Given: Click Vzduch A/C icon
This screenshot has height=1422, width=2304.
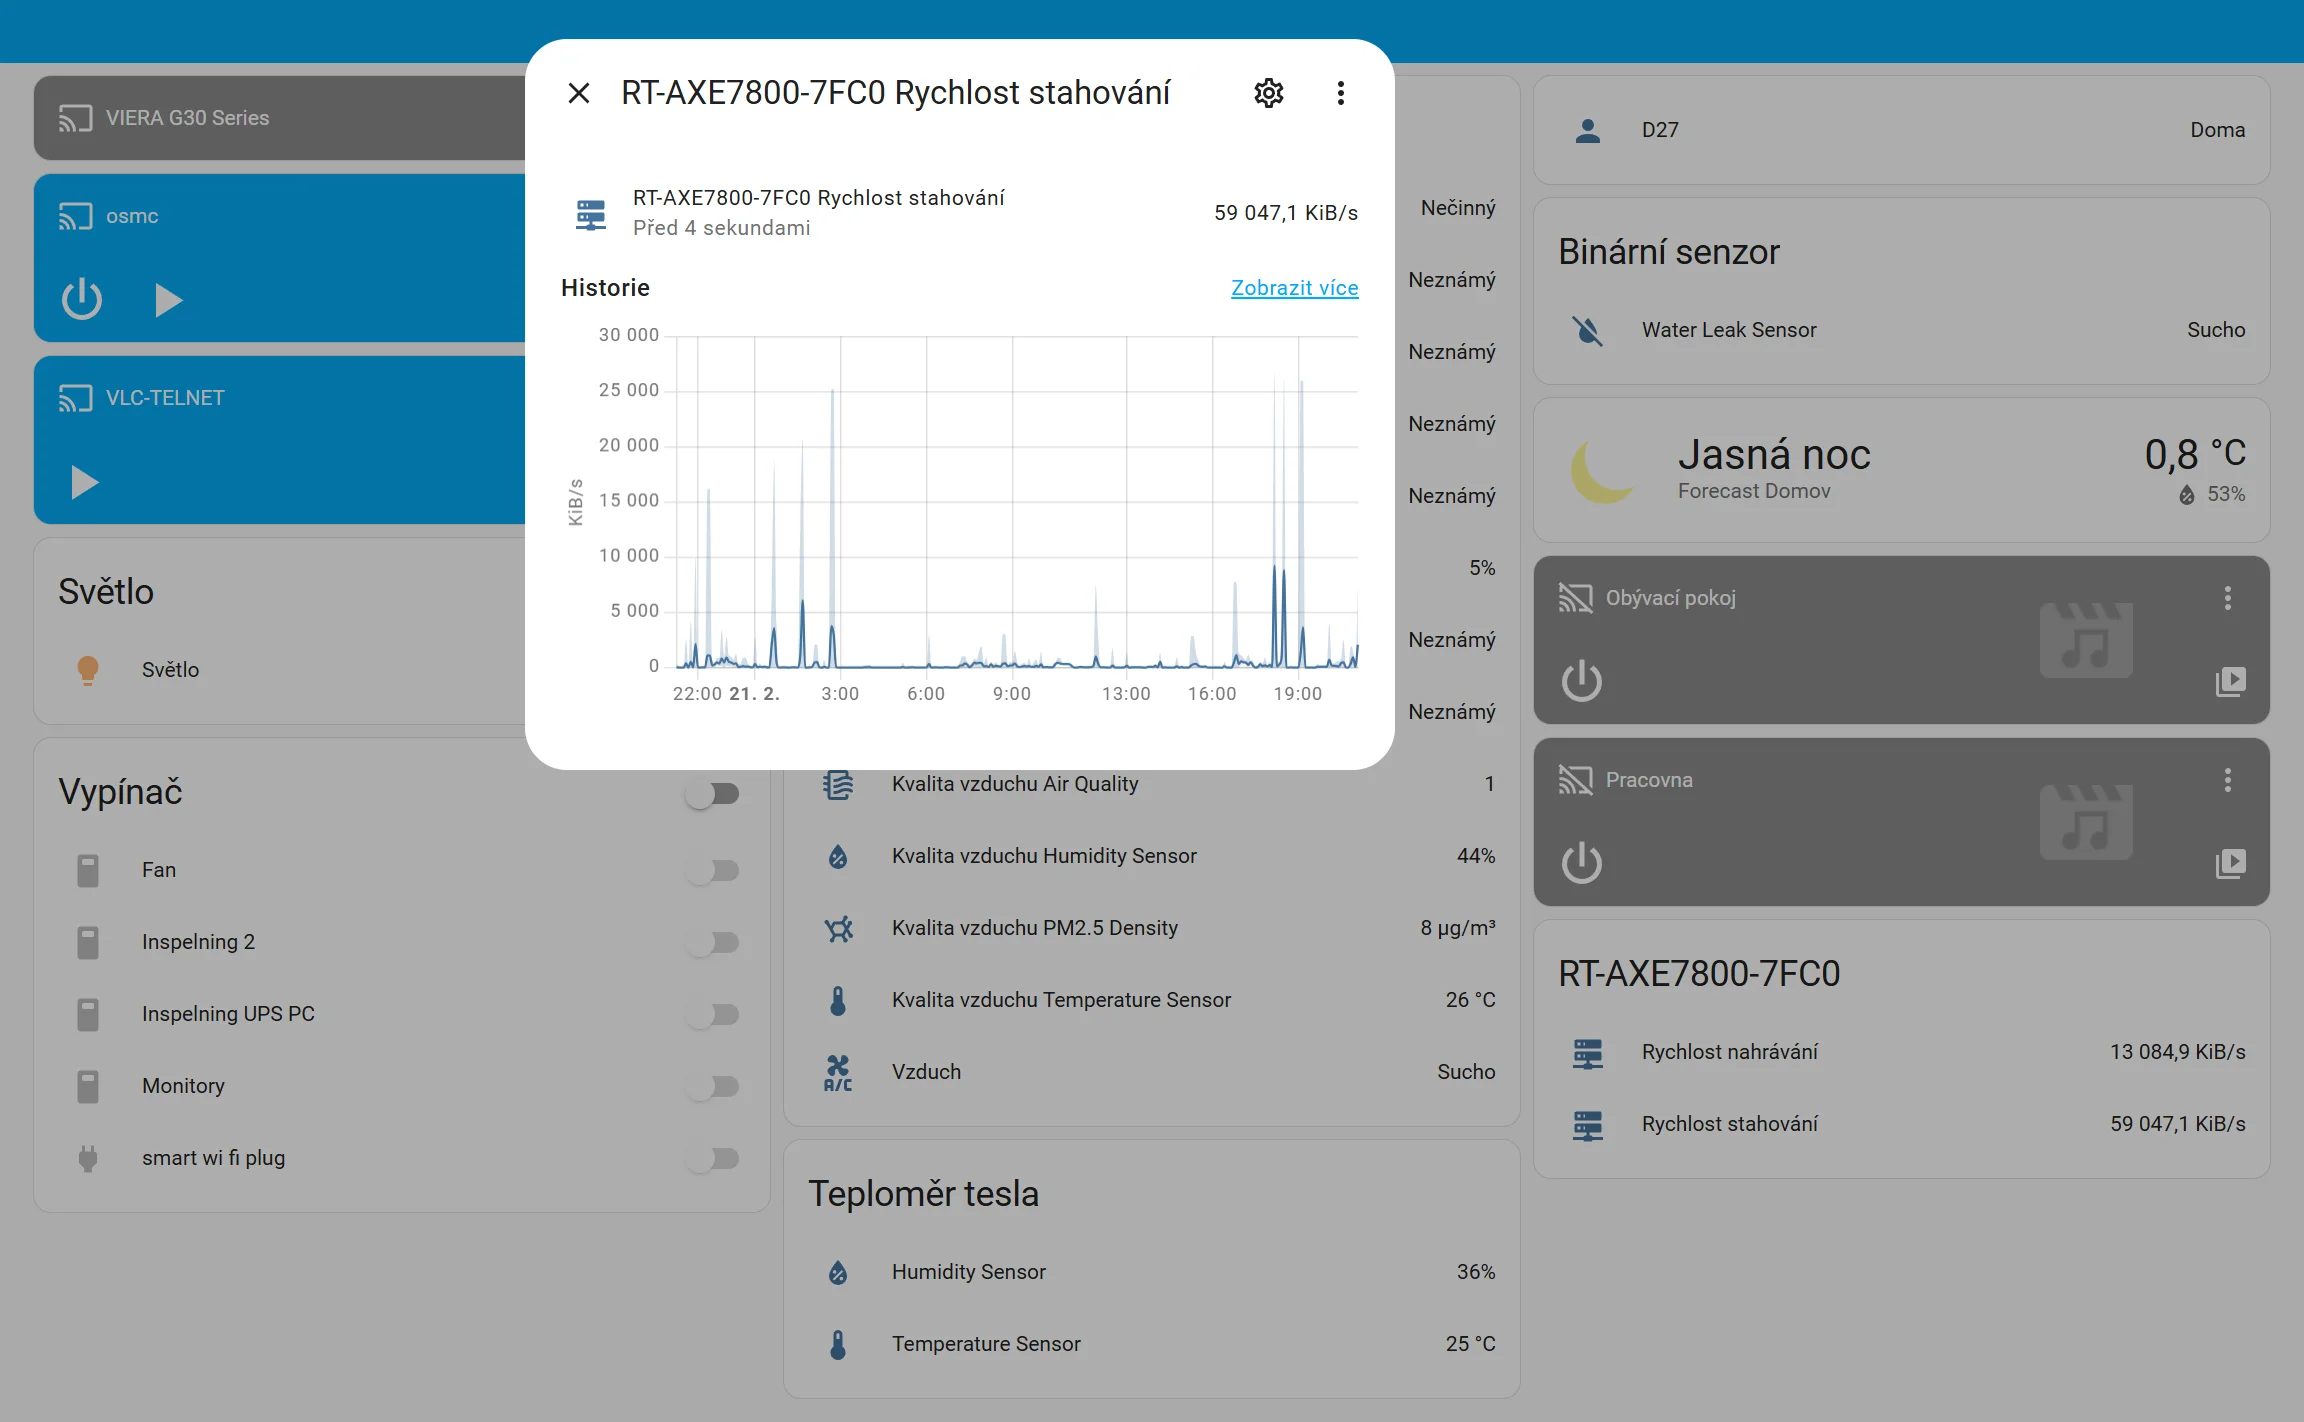Looking at the screenshot, I should coord(838,1072).
